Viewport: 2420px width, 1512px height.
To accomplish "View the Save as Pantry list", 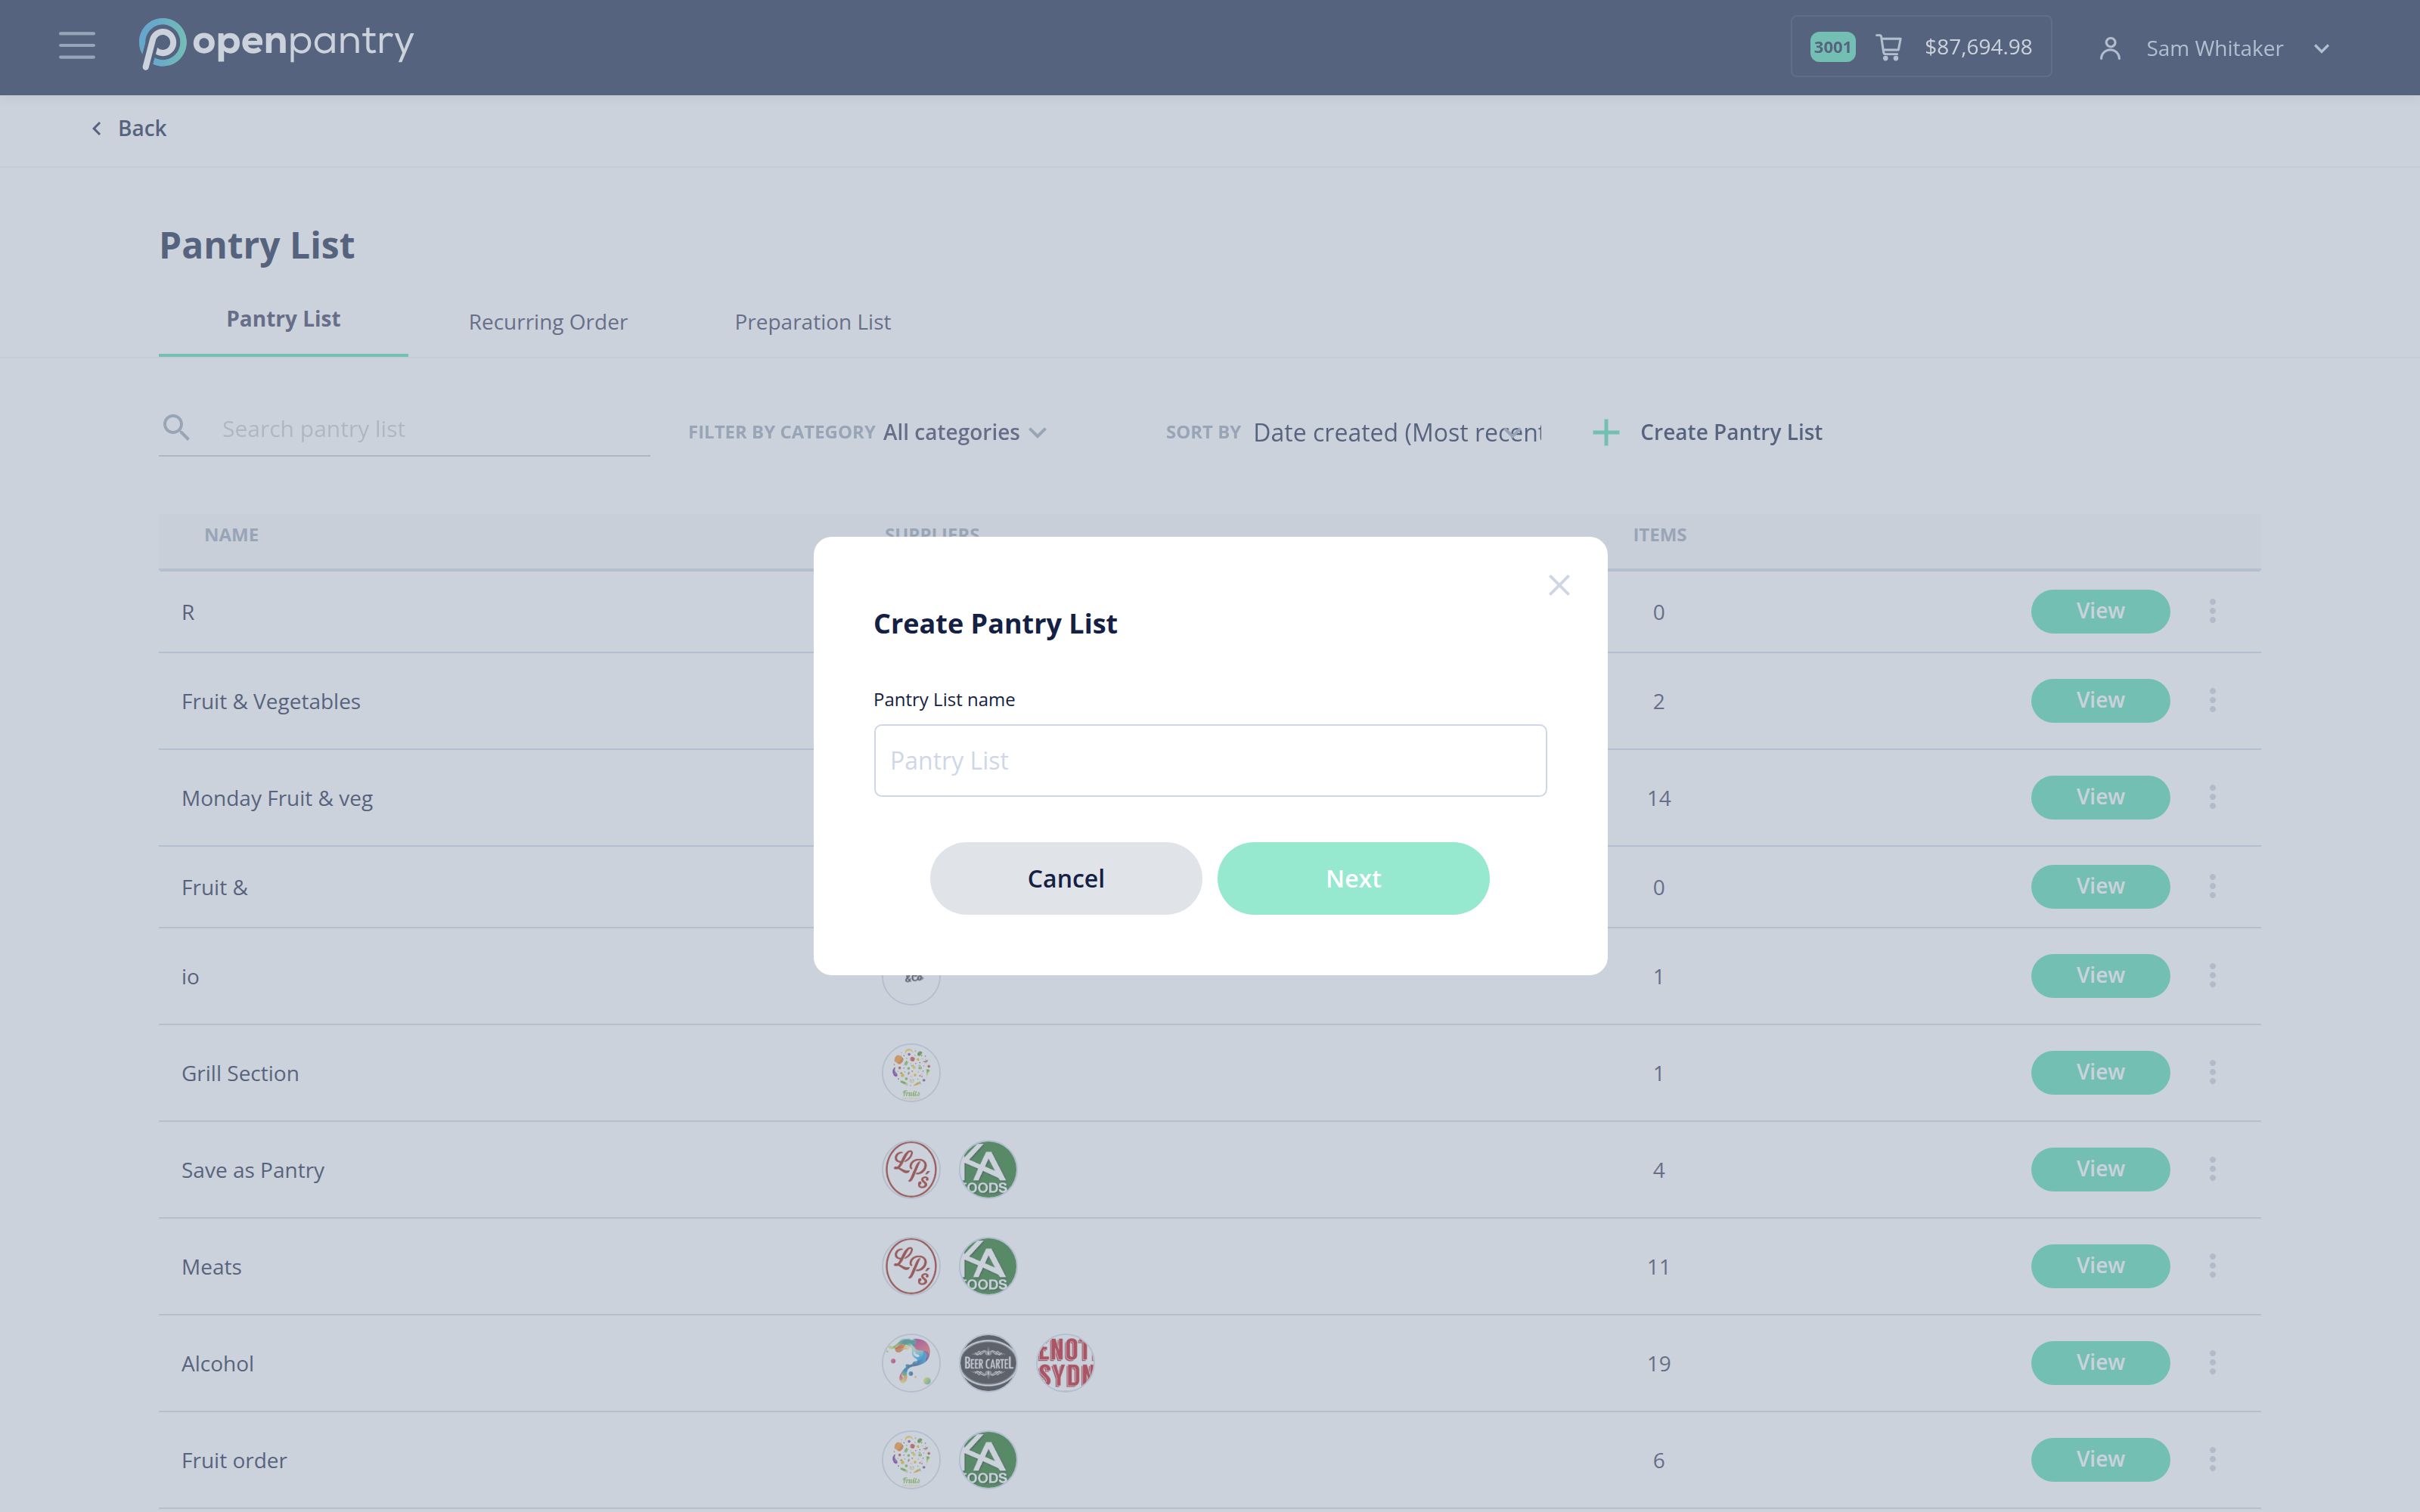I will point(2100,1169).
